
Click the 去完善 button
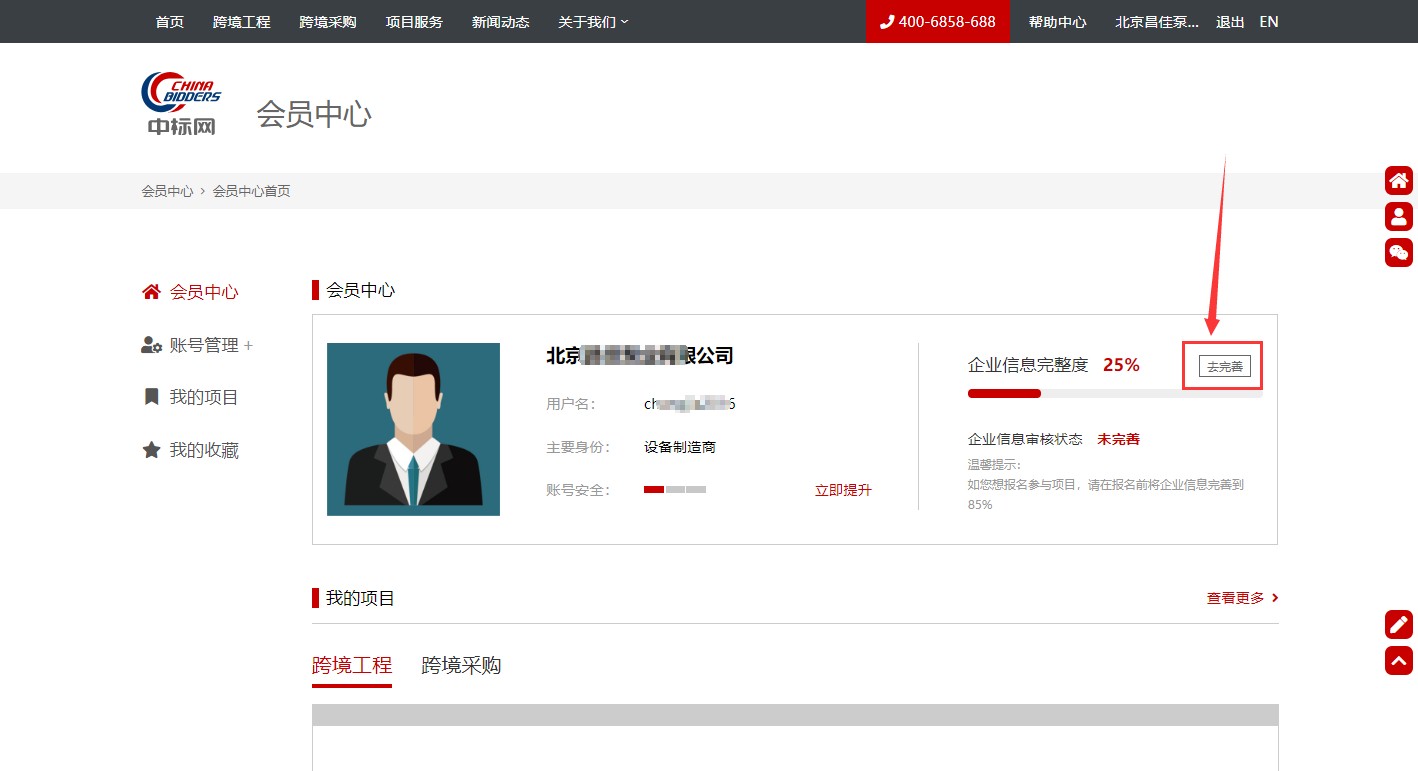(1225, 366)
